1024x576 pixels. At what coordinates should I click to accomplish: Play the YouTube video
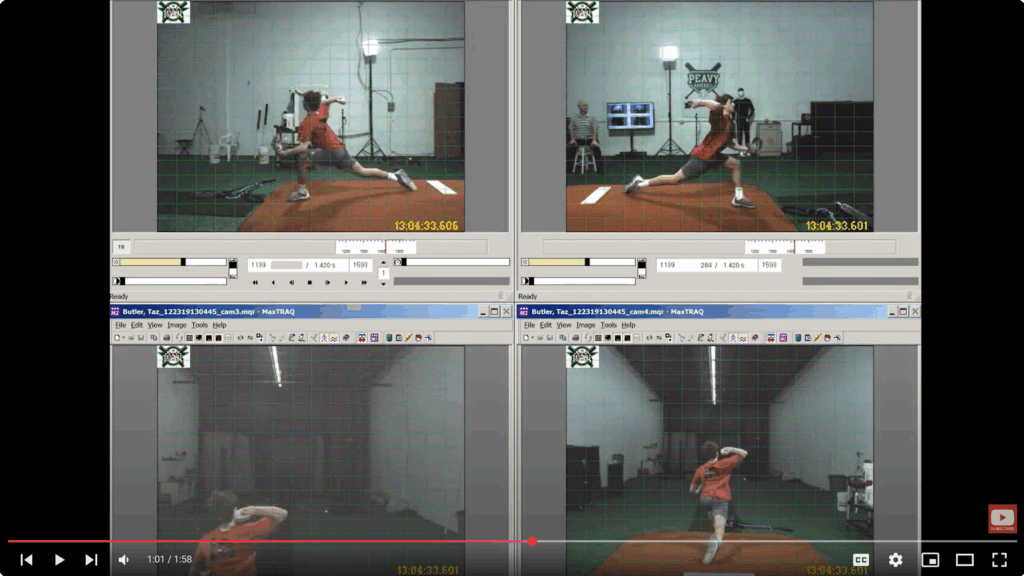[x=59, y=560]
